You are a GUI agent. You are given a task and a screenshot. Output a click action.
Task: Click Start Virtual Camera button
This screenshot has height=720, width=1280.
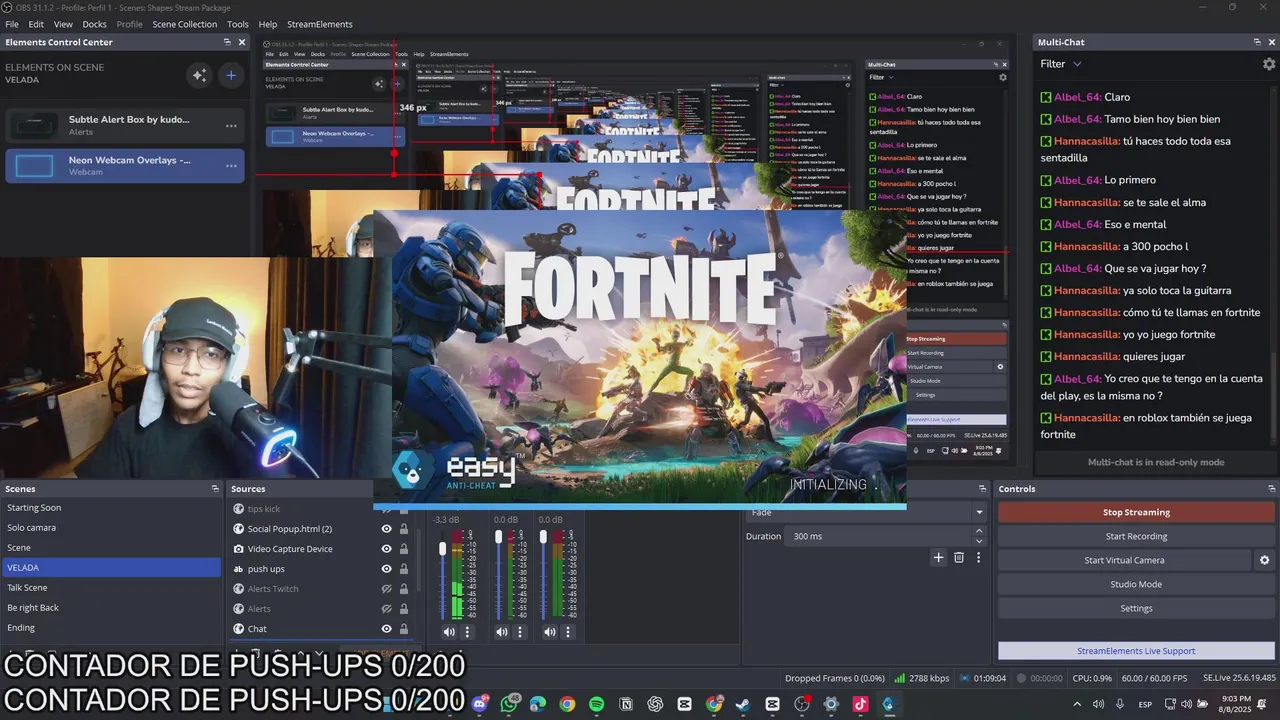1124,560
